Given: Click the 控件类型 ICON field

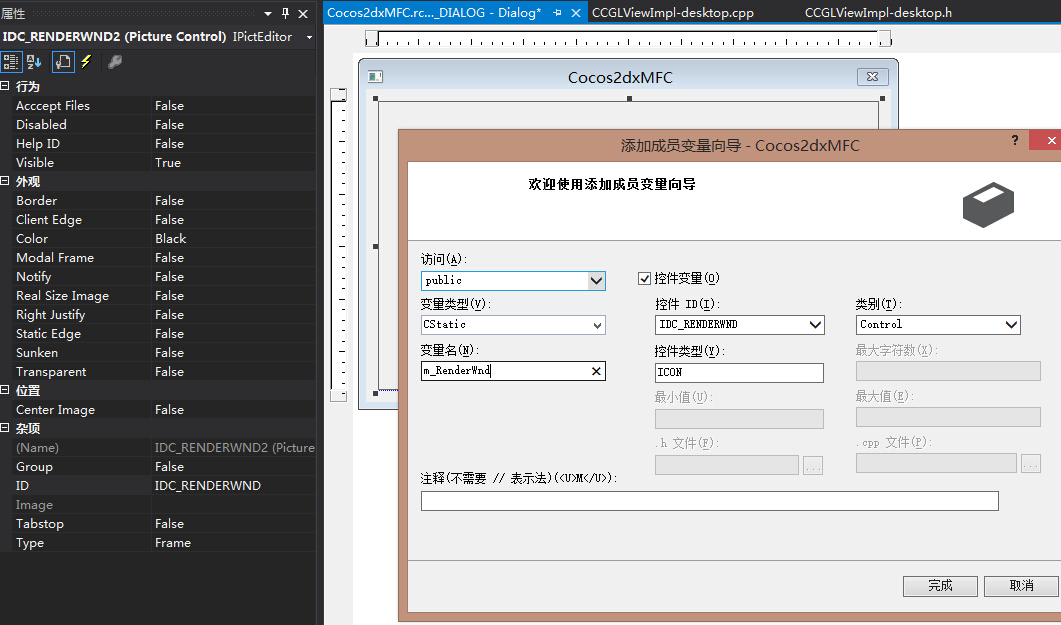Looking at the screenshot, I should pos(739,372).
